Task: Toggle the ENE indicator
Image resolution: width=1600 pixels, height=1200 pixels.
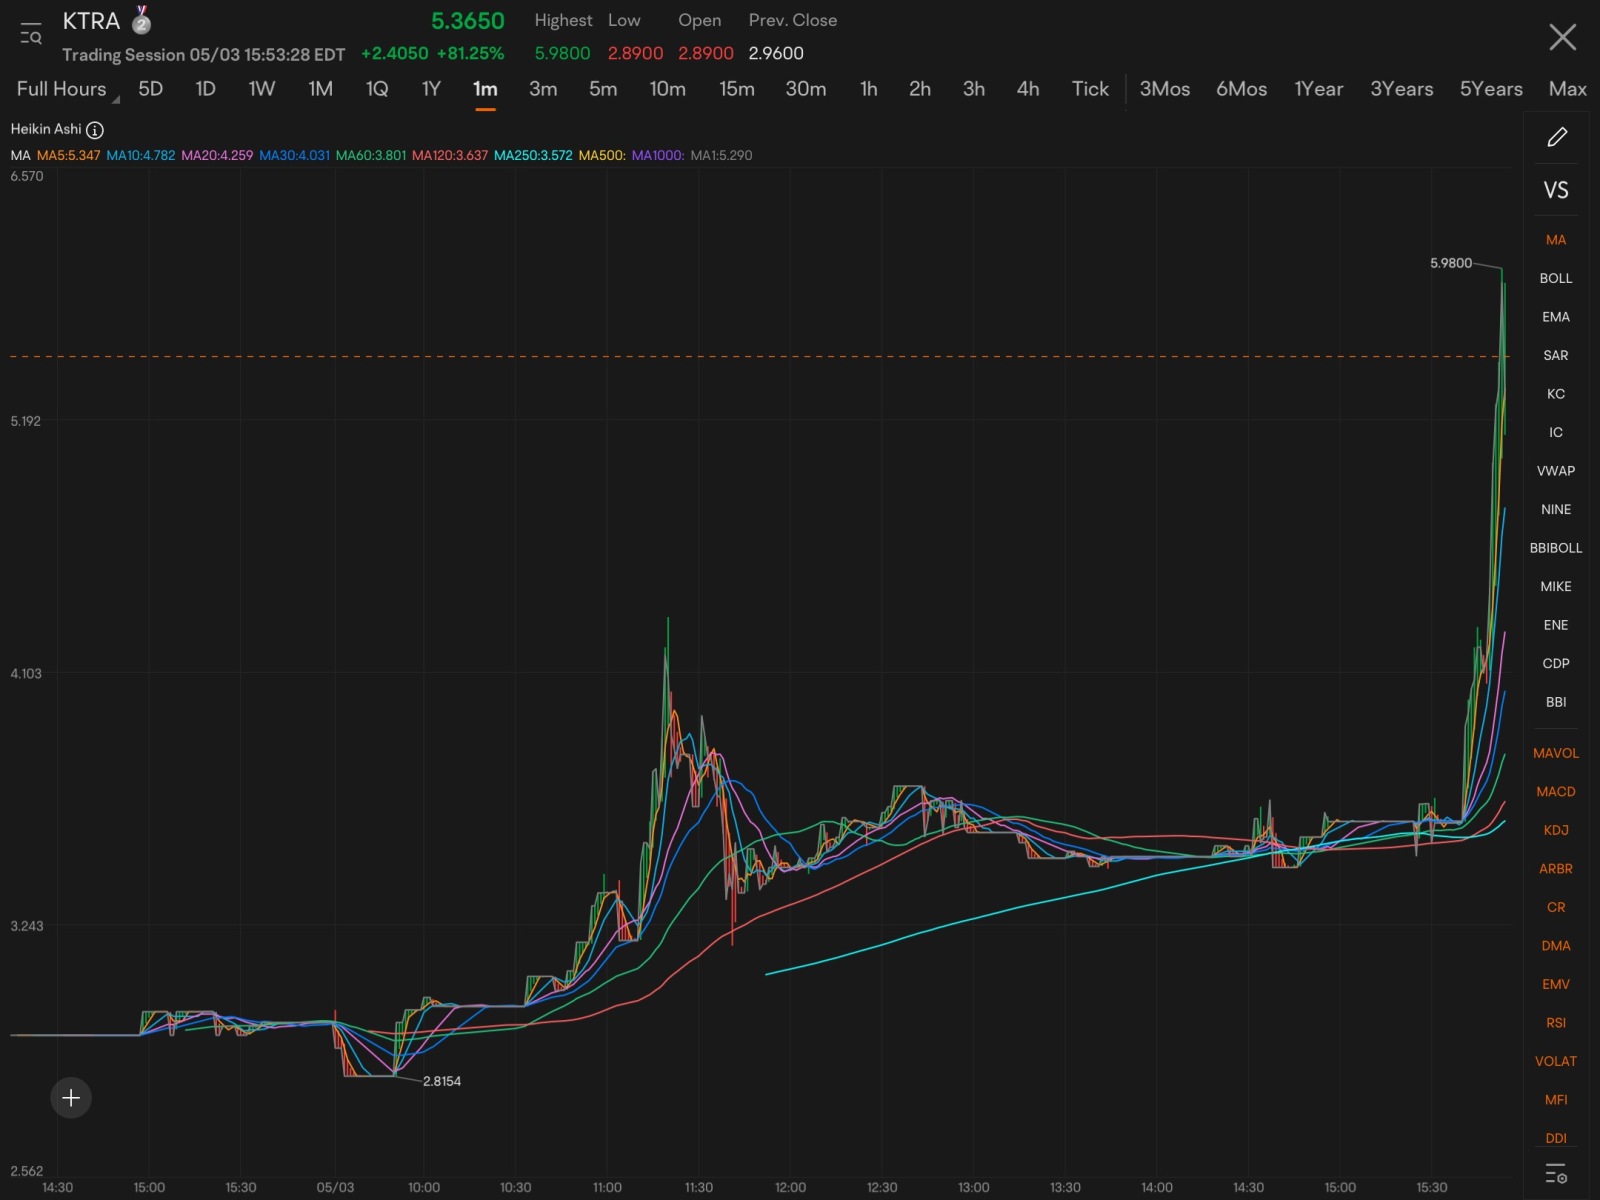Action: click(x=1556, y=625)
